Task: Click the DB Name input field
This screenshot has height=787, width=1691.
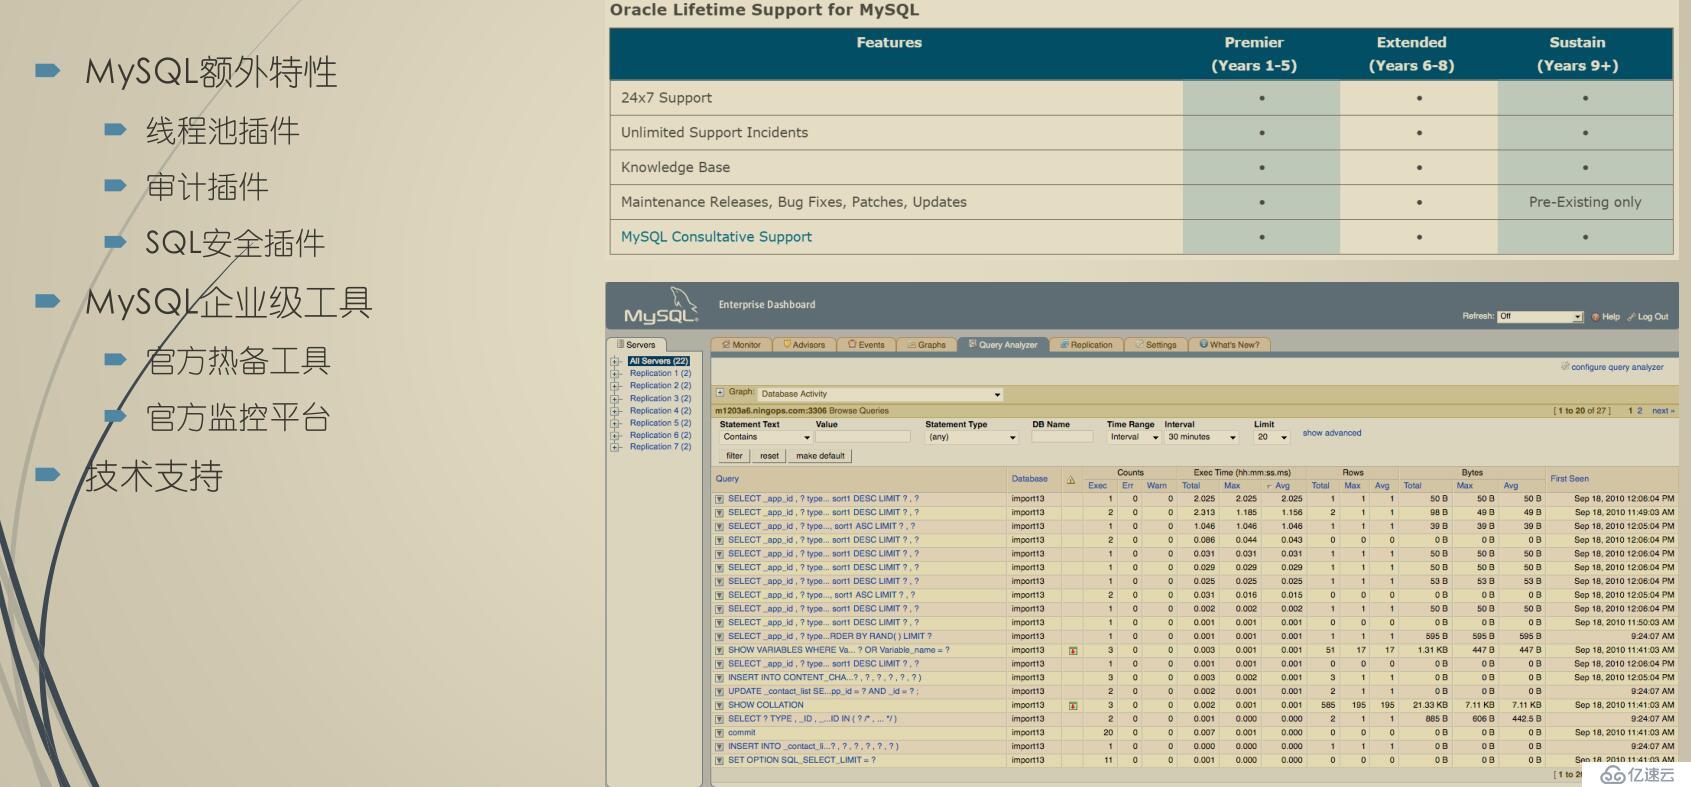Action: 1062,437
